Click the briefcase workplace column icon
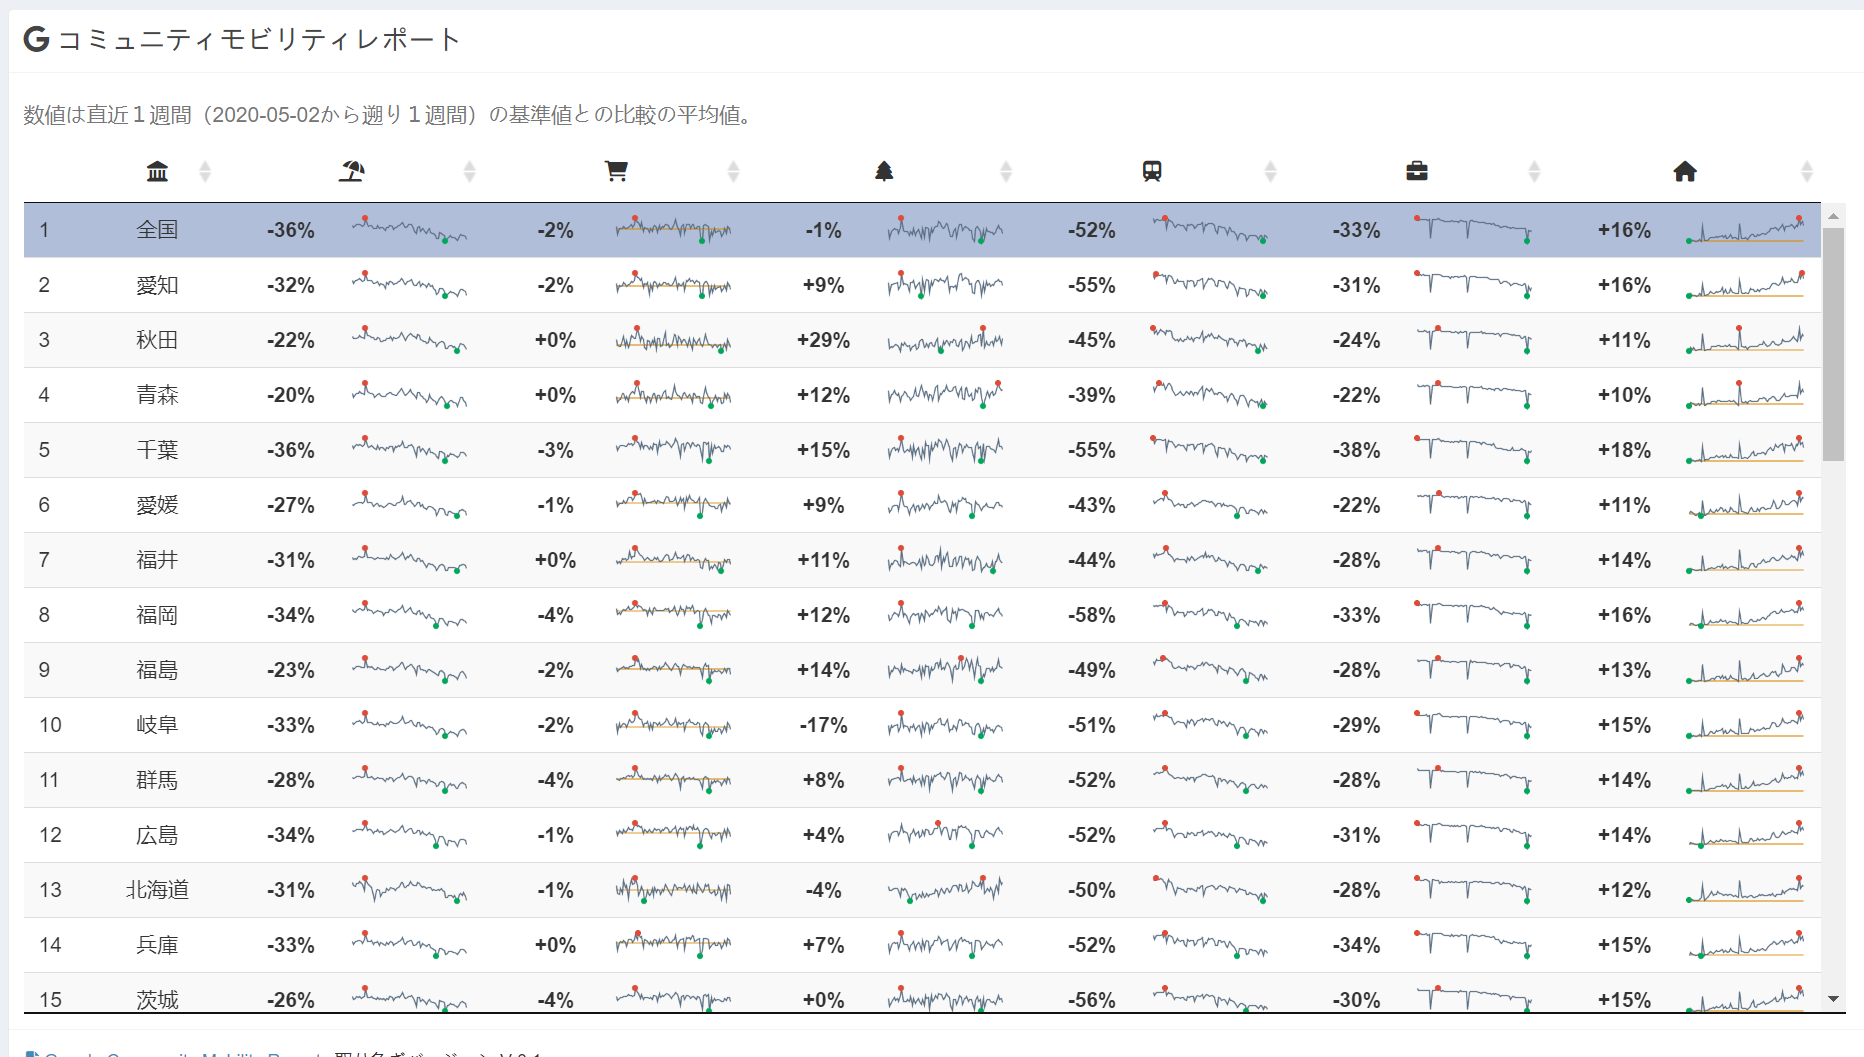Image resolution: width=1864 pixels, height=1057 pixels. point(1417,171)
